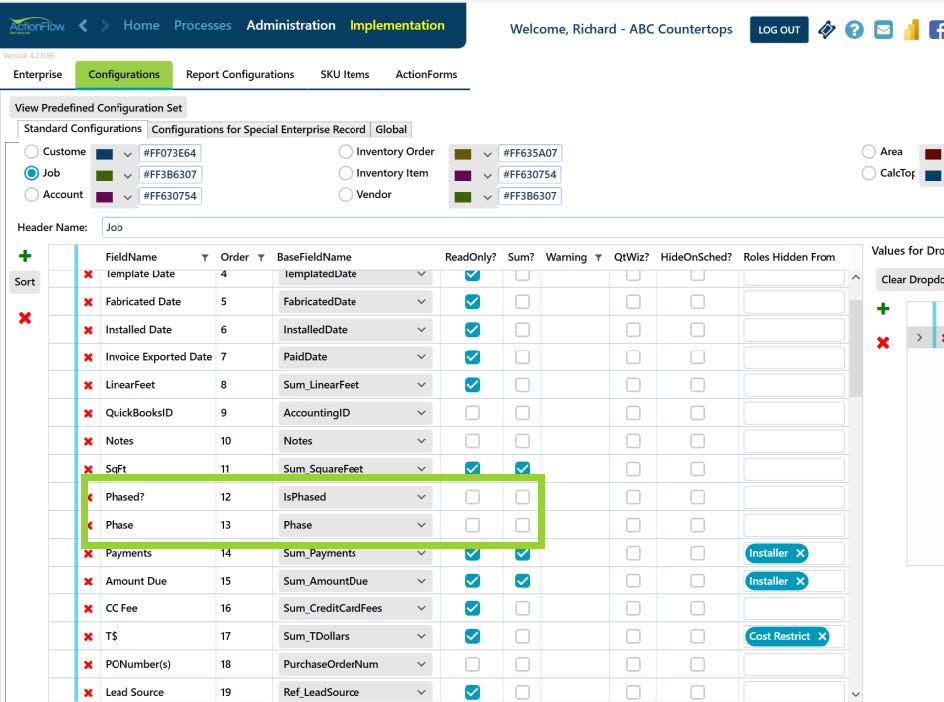Select the Area radio button

tap(869, 152)
